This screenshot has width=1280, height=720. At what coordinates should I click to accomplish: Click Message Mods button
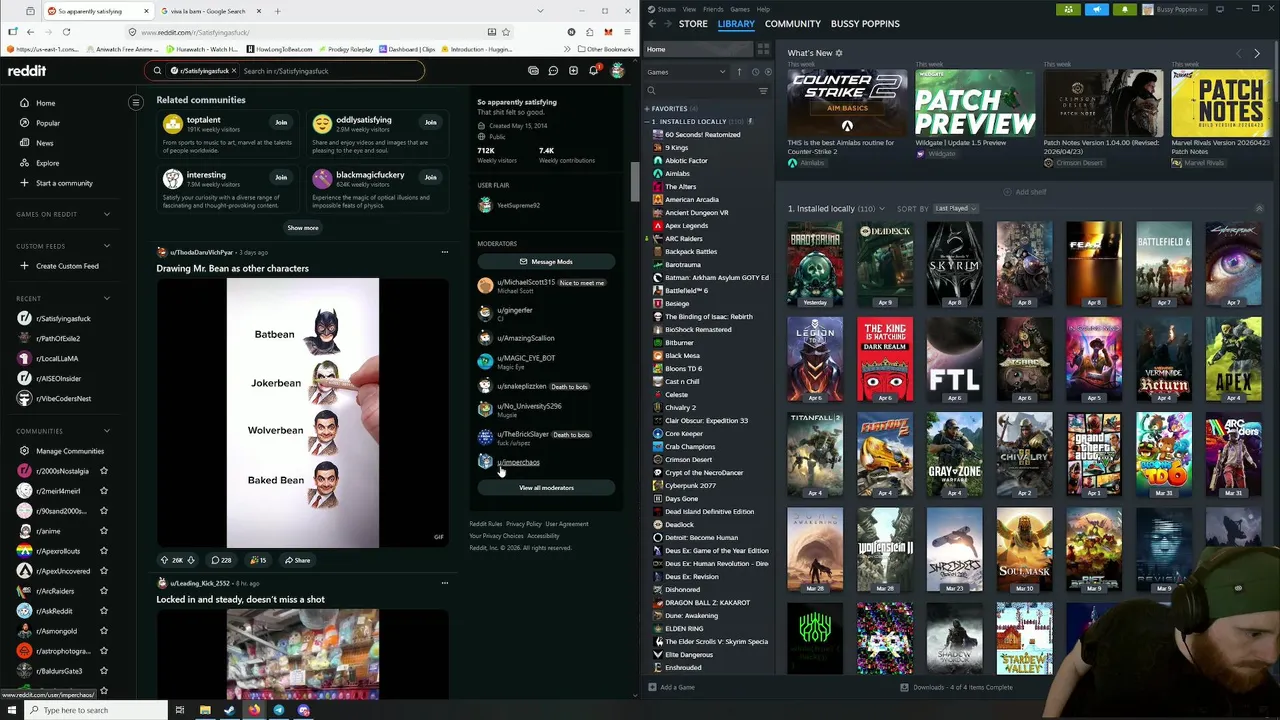coord(546,262)
